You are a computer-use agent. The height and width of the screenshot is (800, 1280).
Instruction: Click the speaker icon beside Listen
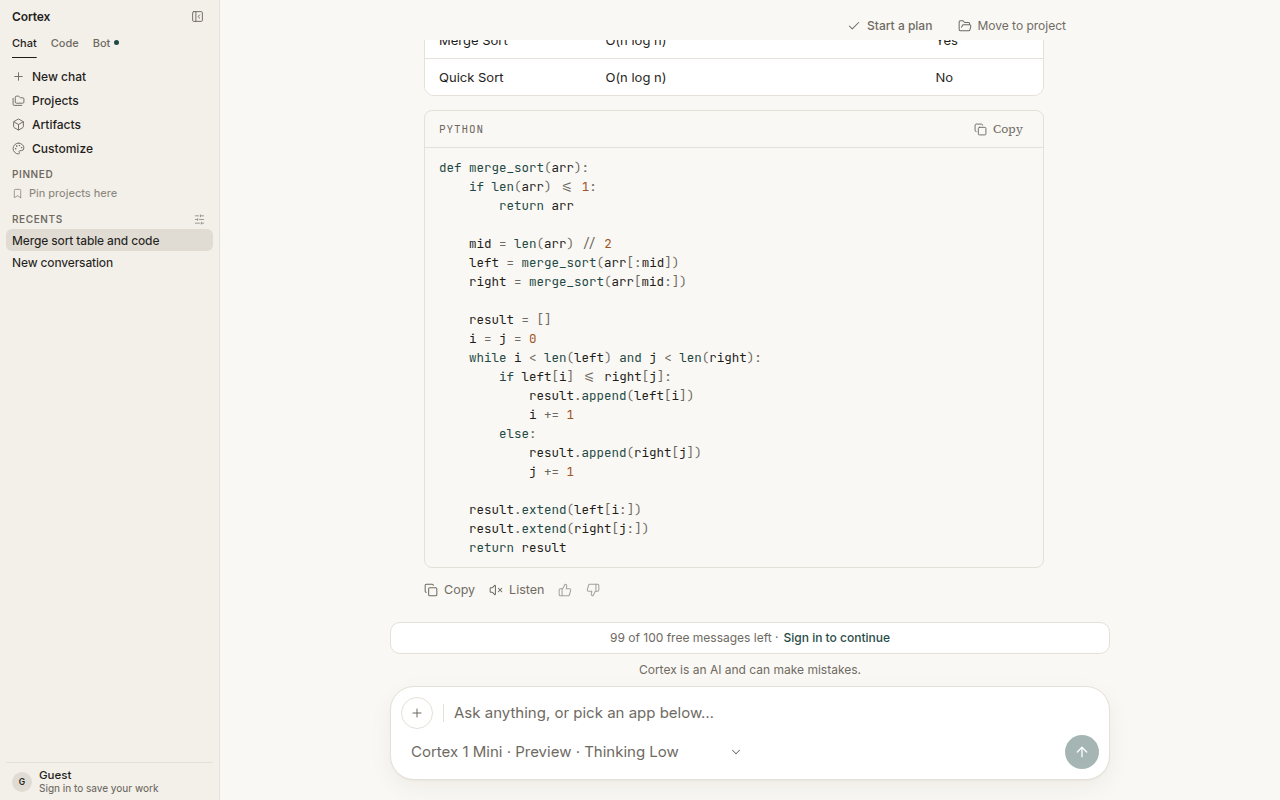tap(496, 590)
